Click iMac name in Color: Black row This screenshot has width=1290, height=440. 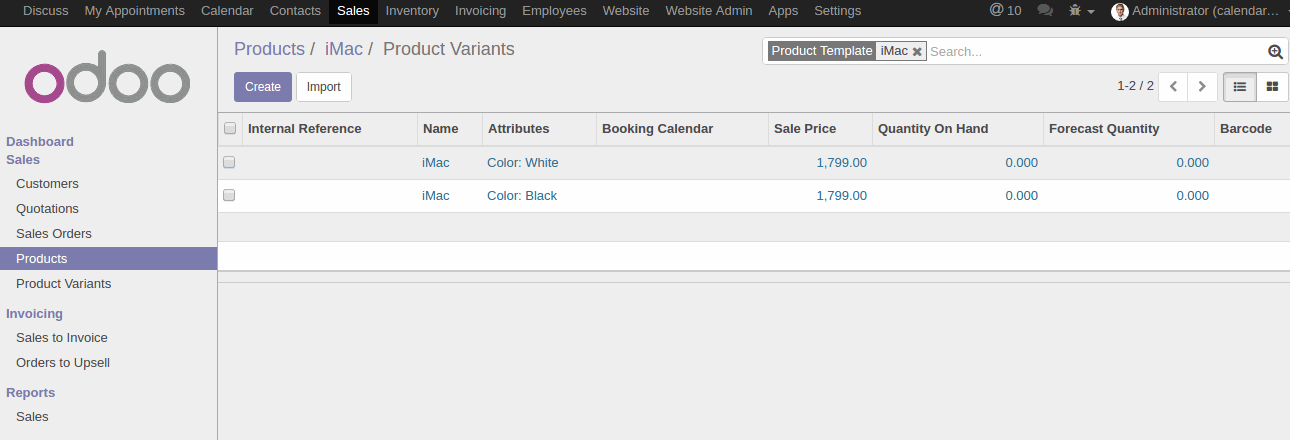click(x=436, y=196)
